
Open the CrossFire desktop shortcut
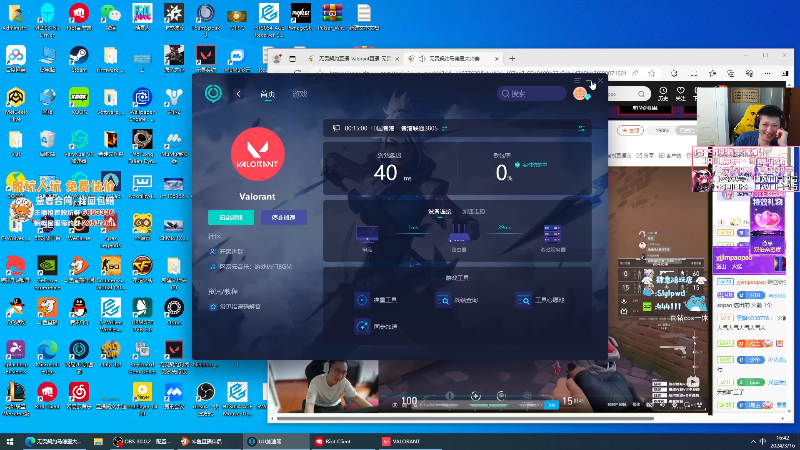click(142, 269)
